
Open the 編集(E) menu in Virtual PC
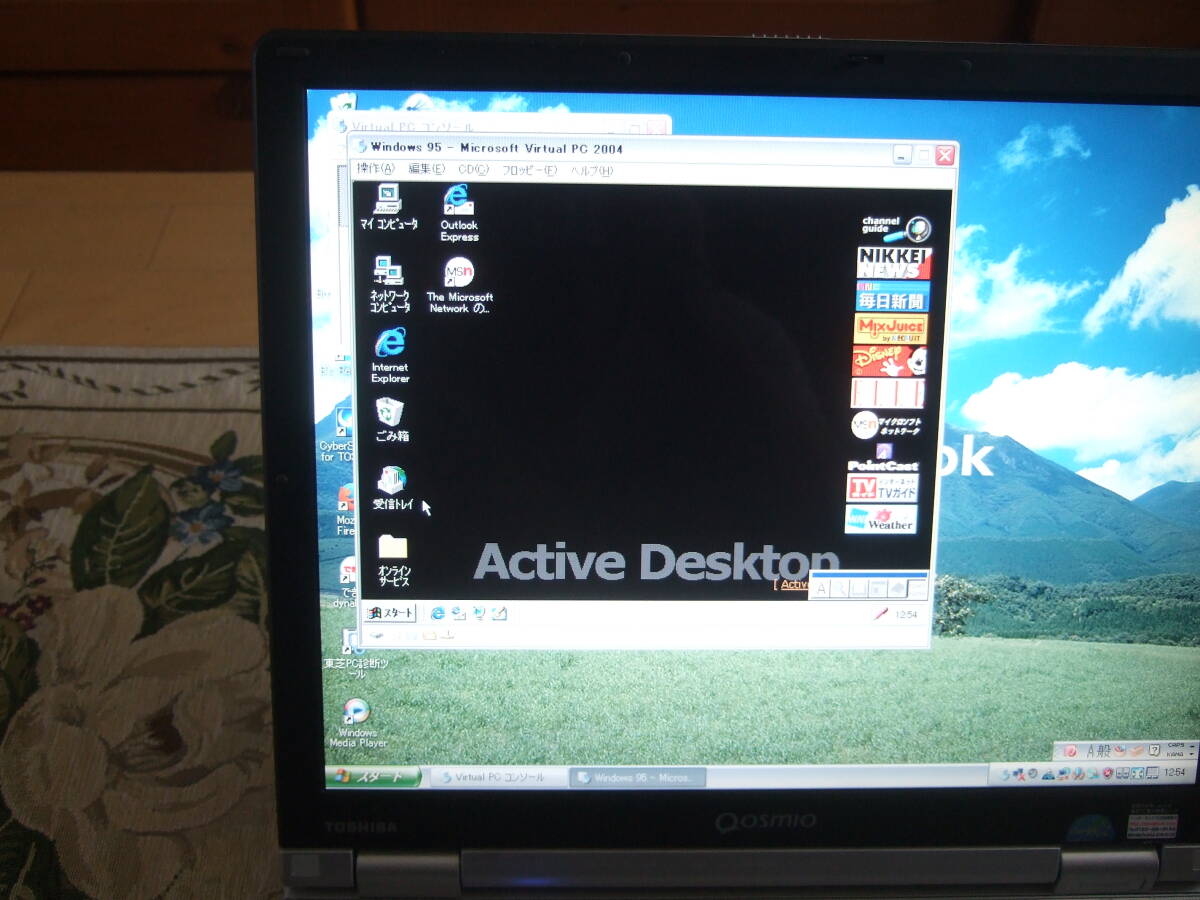click(x=426, y=170)
